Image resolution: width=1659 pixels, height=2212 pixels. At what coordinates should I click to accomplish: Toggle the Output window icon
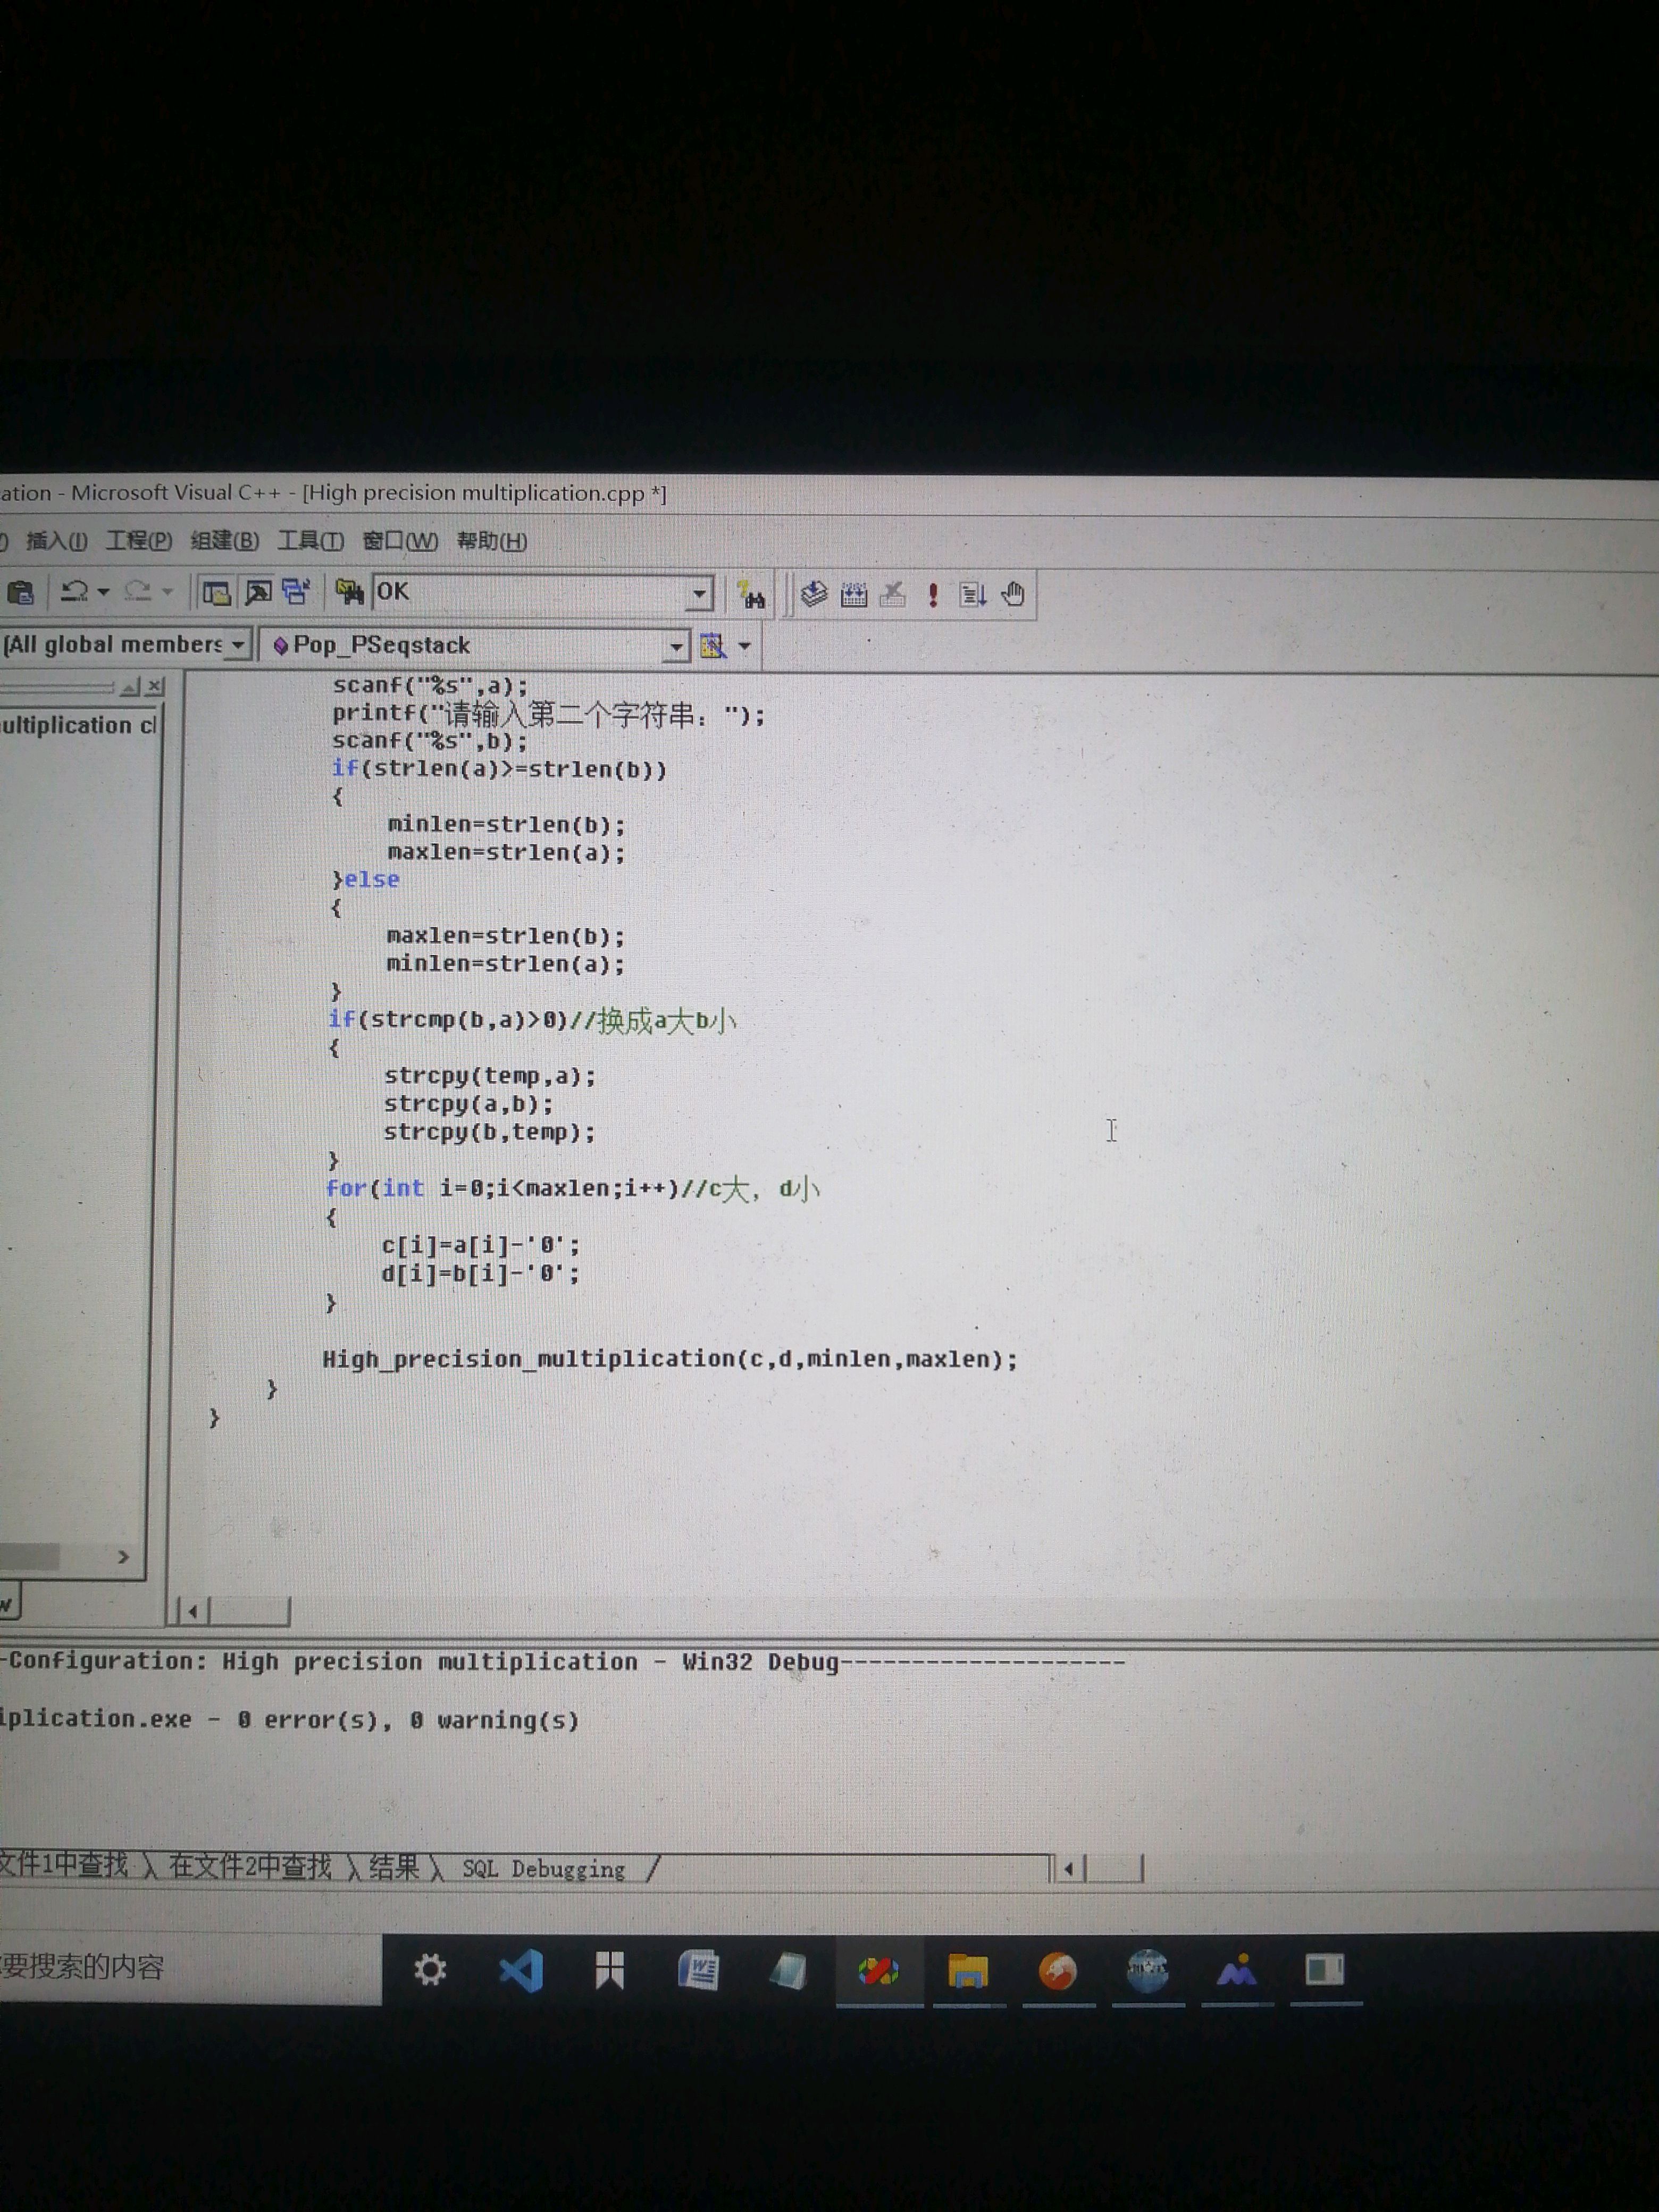coord(258,593)
